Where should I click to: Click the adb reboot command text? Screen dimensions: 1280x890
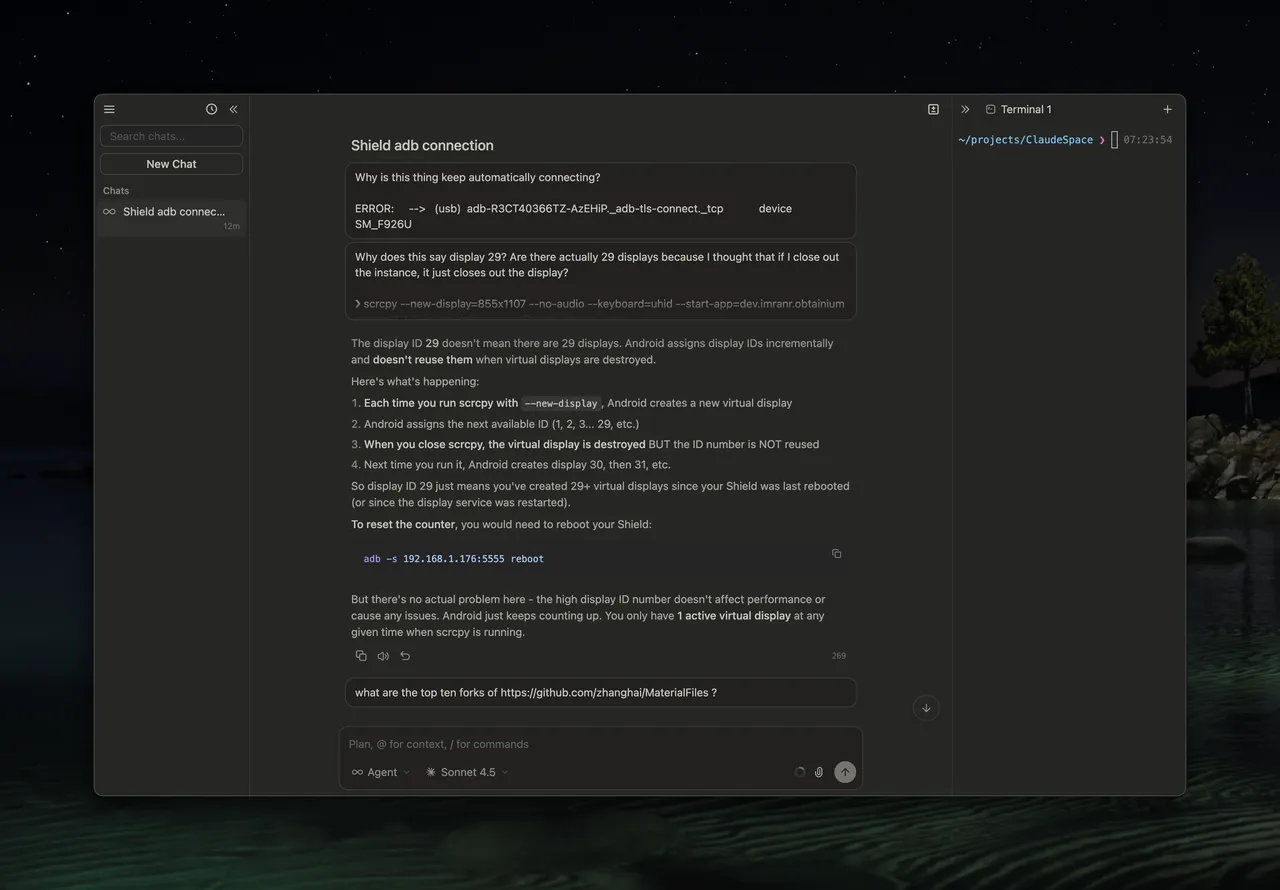pyautogui.click(x=454, y=559)
